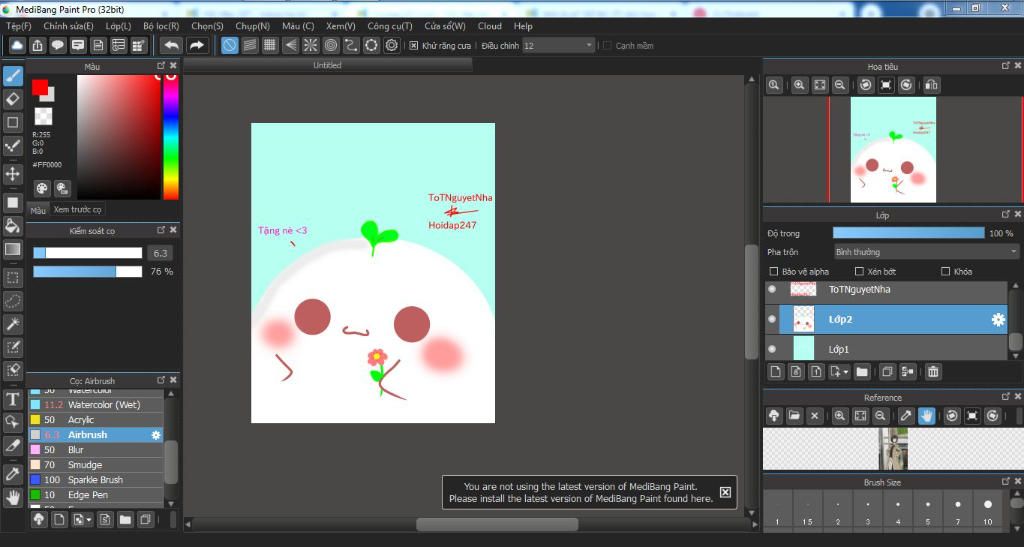Hide the Lớp1 layer

773,349
